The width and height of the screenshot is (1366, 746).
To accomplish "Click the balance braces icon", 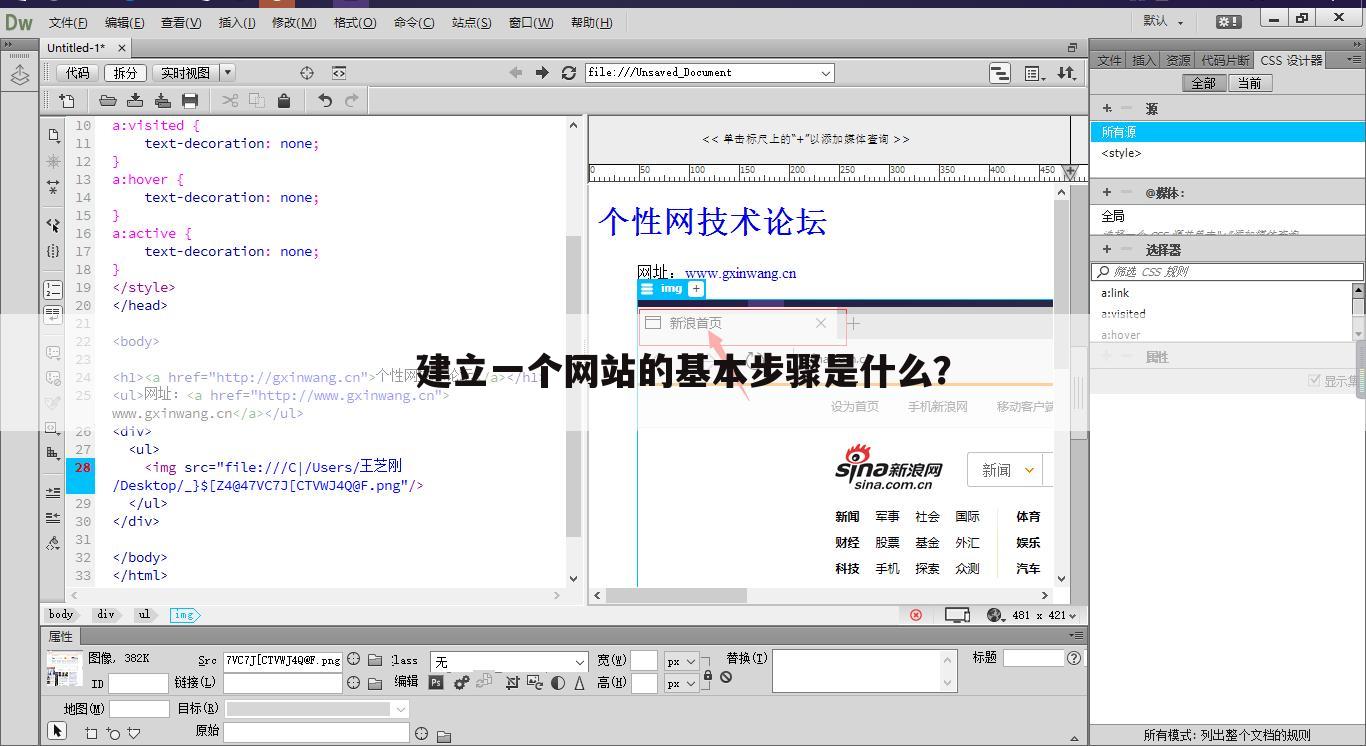I will 53,251.
